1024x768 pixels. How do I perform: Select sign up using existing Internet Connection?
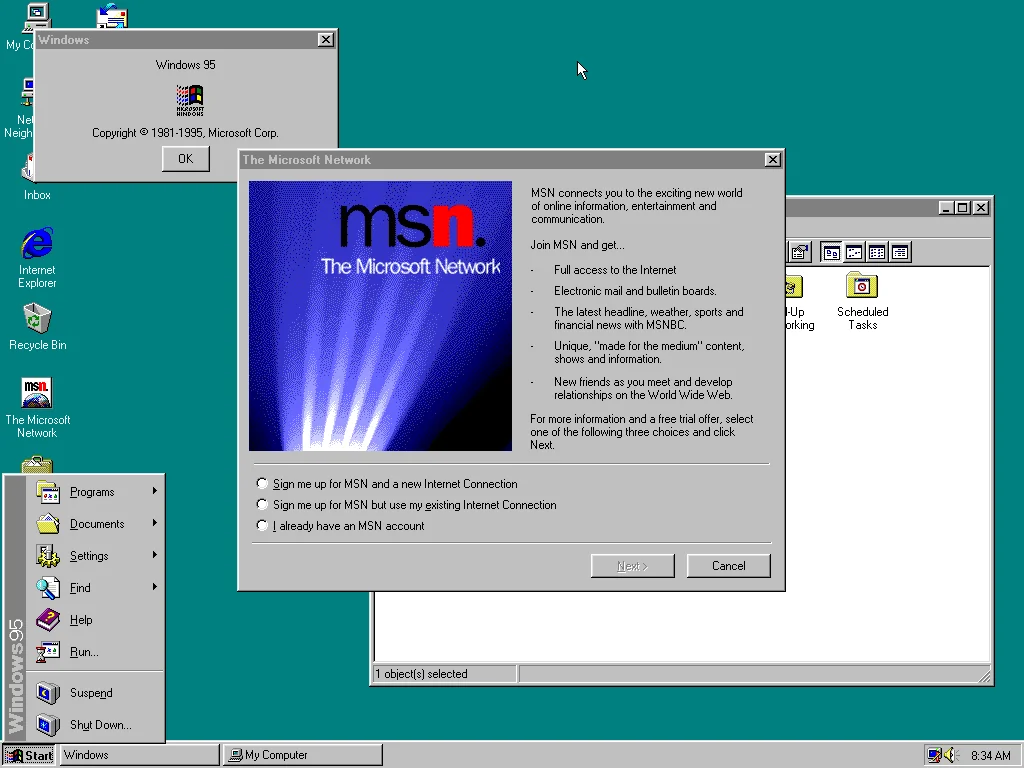(263, 505)
